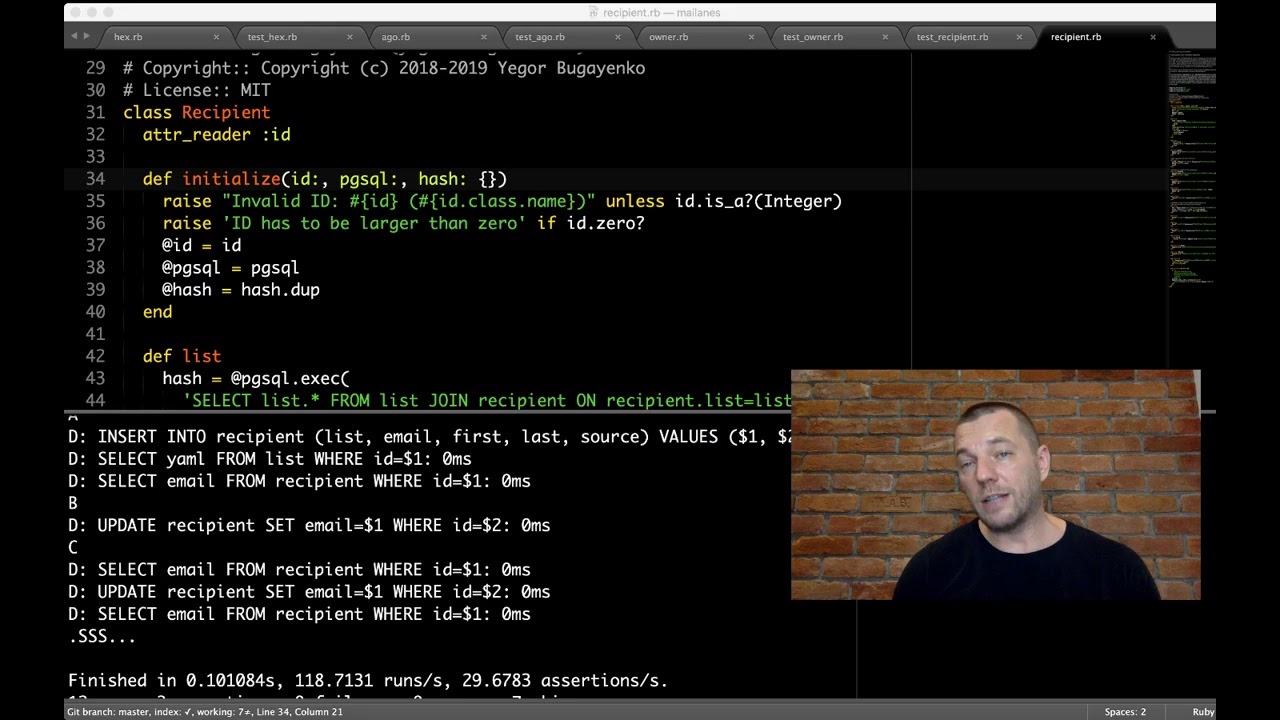The height and width of the screenshot is (720, 1280).
Task: Click the 'hash = @pgsql.exec(' line
Action: tap(255, 378)
